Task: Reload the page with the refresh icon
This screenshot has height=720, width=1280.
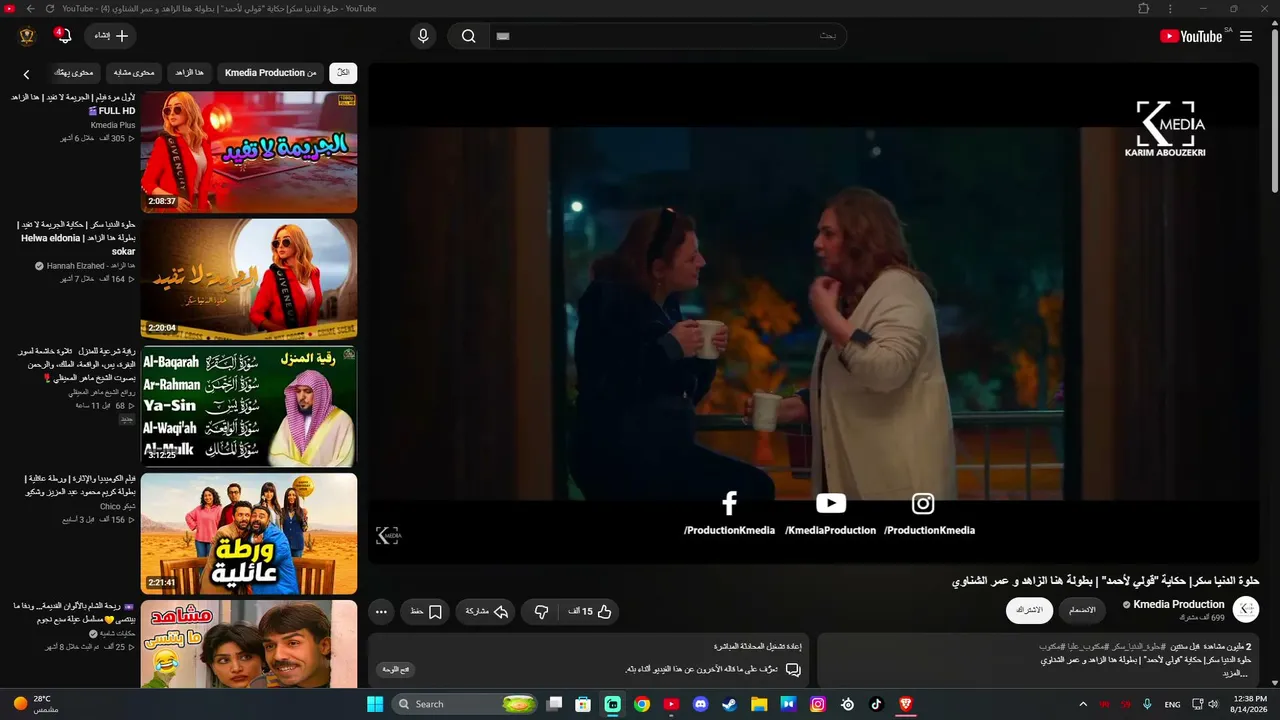Action: [50, 8]
